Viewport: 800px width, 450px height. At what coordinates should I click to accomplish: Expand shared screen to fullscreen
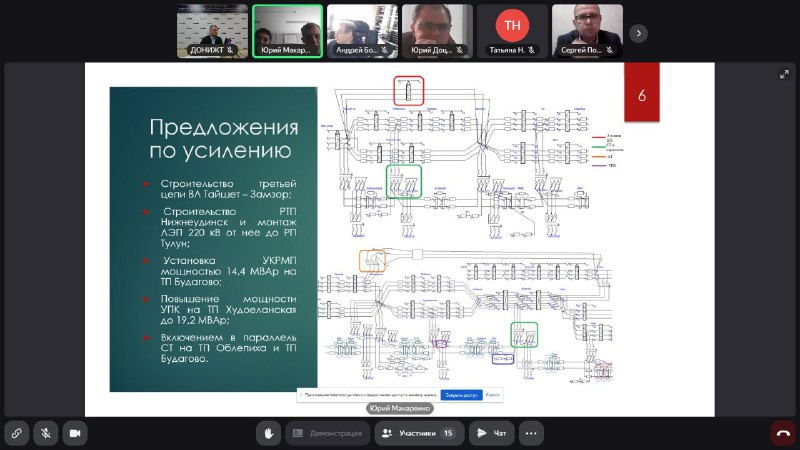tap(784, 74)
